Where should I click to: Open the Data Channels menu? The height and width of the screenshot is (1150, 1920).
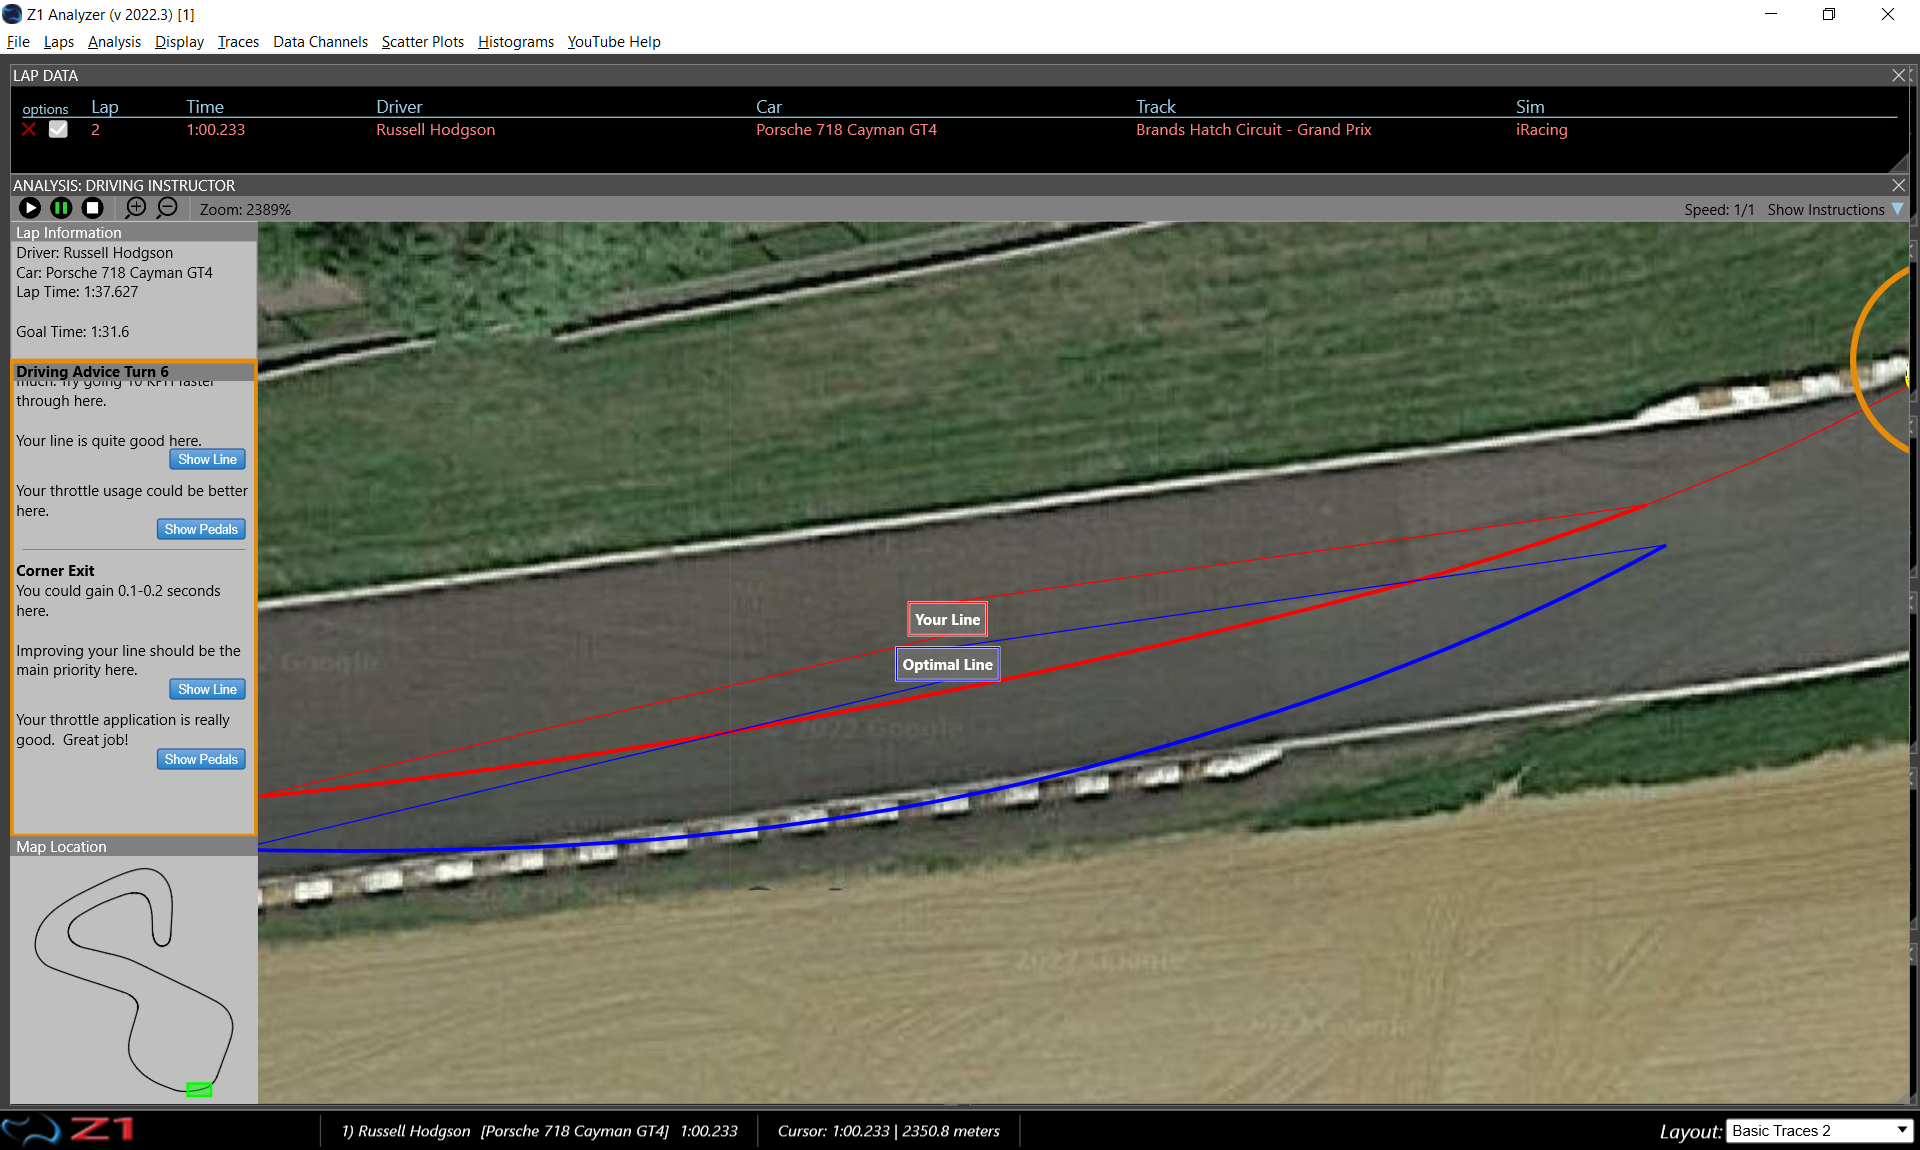[320, 42]
